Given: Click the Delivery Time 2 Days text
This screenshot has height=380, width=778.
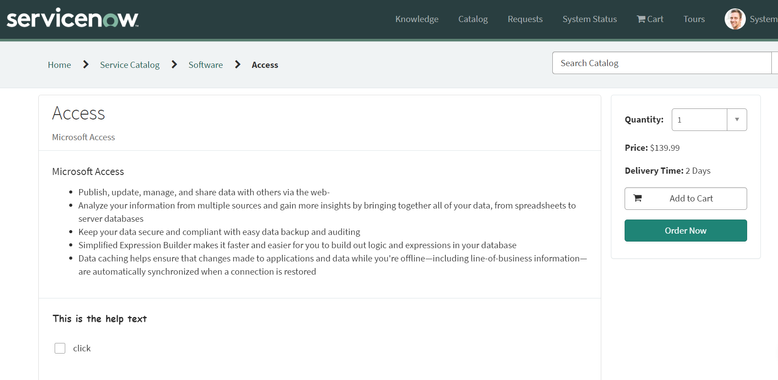Looking at the screenshot, I should click(667, 171).
